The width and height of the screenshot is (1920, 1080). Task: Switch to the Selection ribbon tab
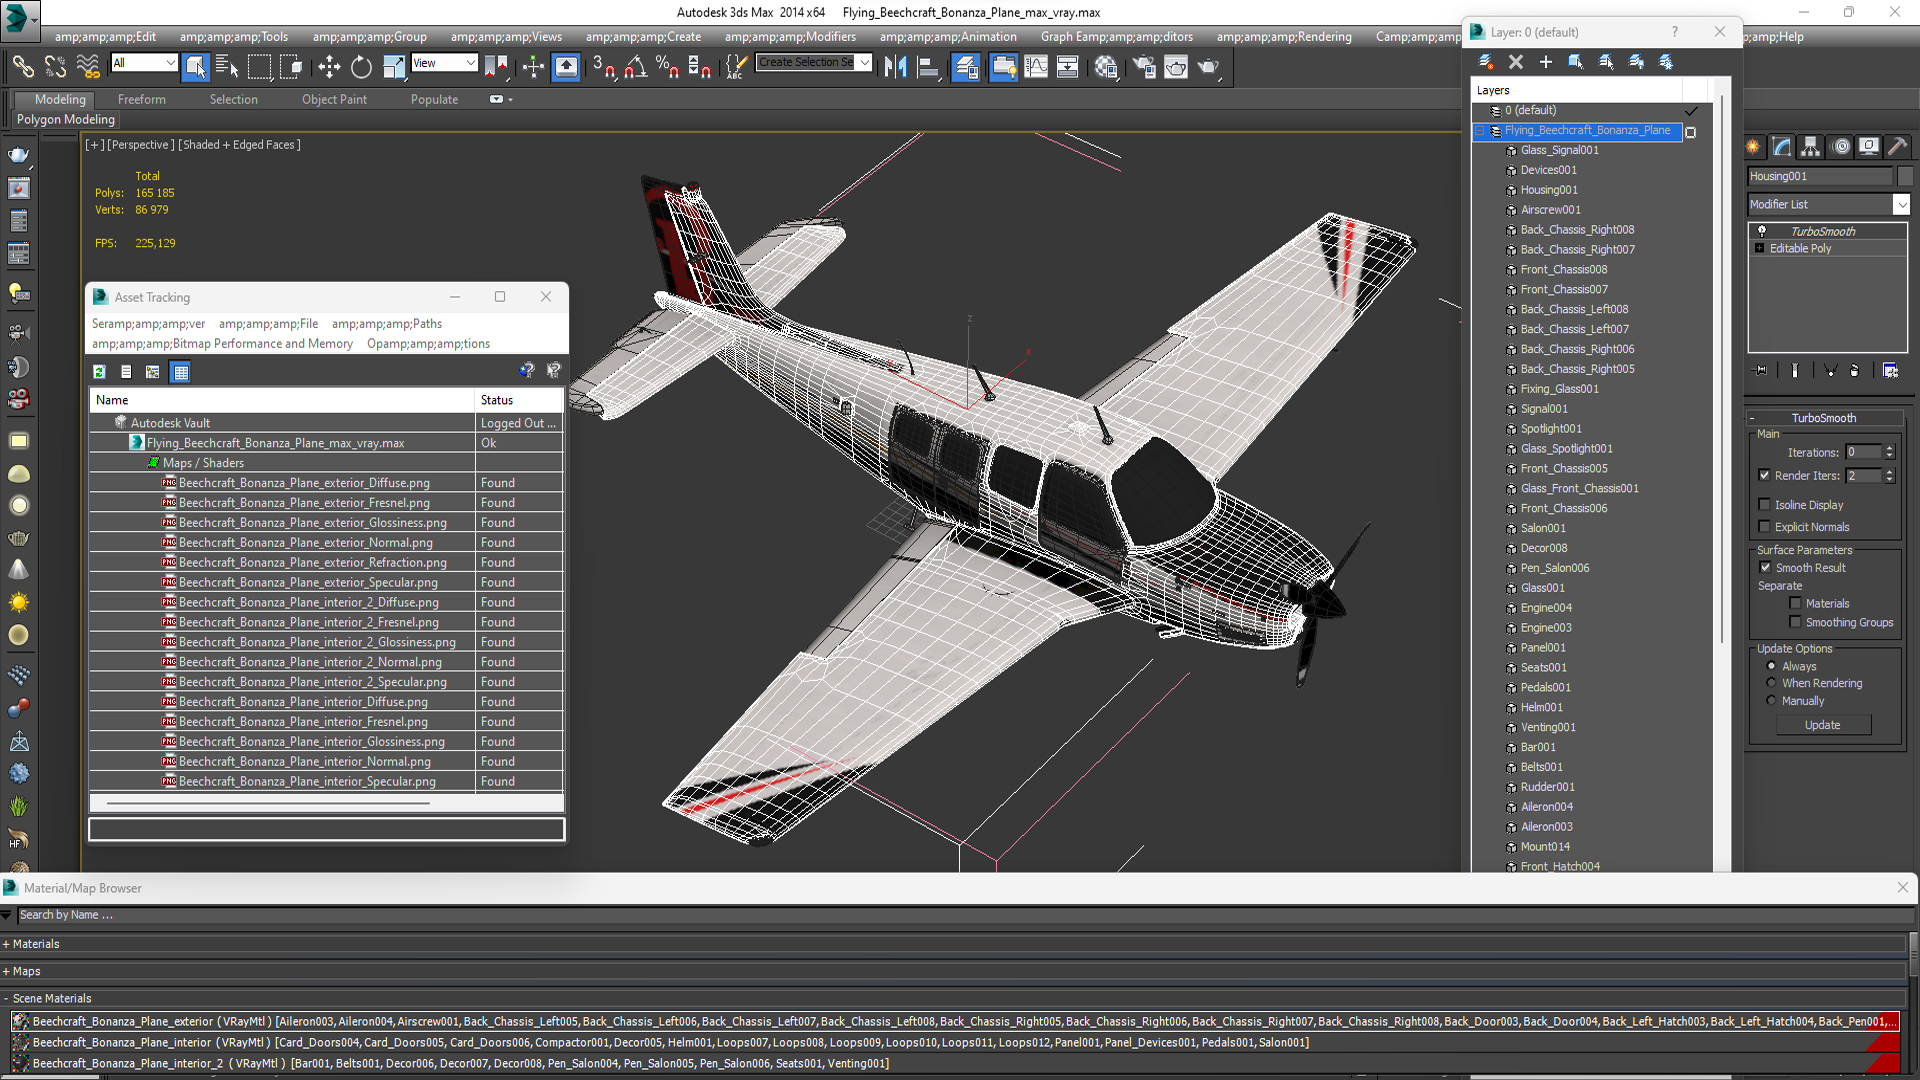coord(233,99)
